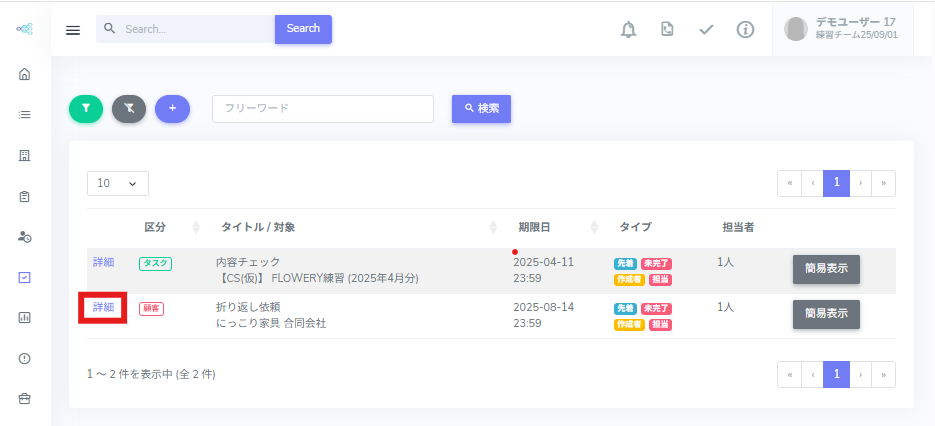Sort by the 区分 column header
The height and width of the screenshot is (426, 935).
coord(154,227)
